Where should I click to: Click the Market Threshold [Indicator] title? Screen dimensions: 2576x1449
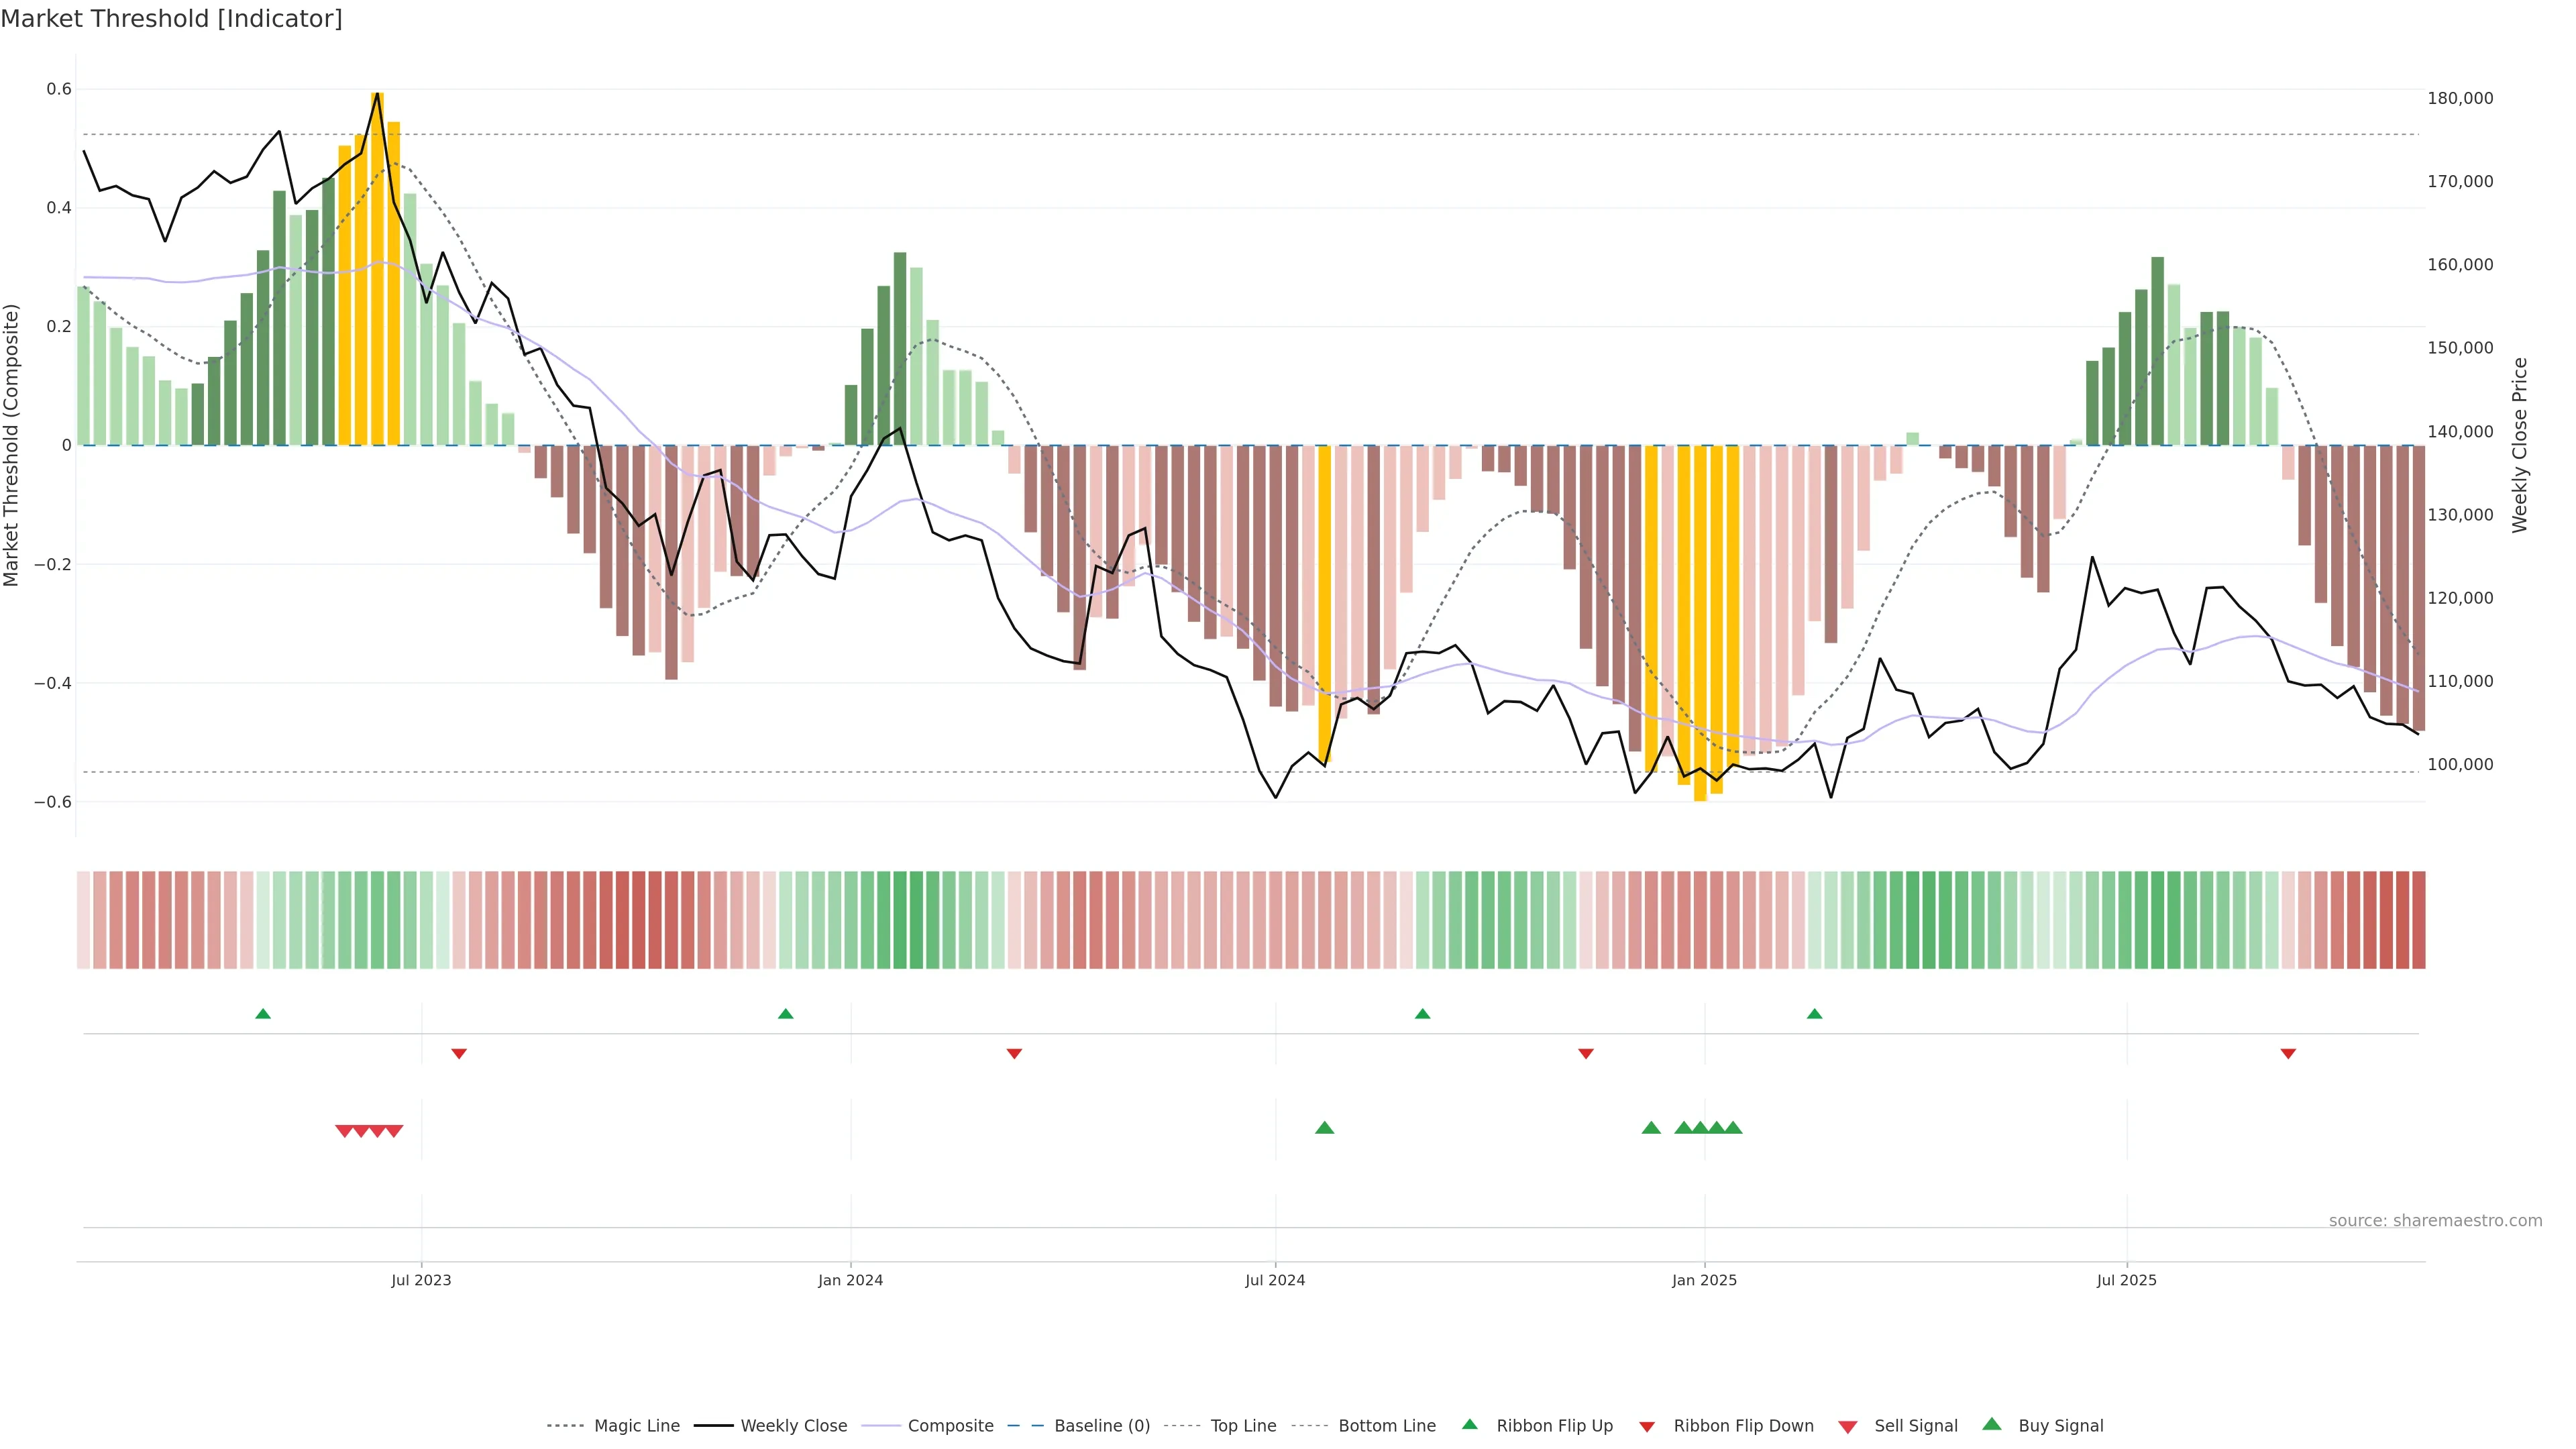[171, 19]
